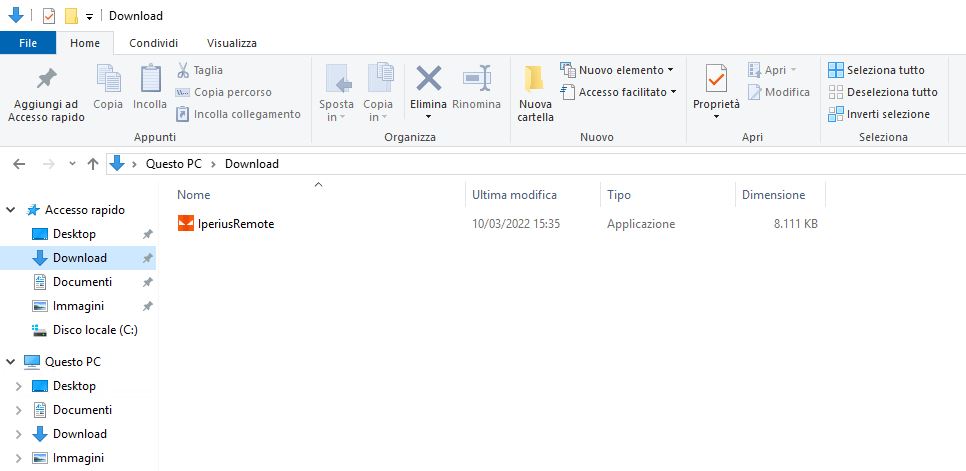Click the Aggiungi ad Accesso rapido pin icon
The image size is (966, 471).
click(x=46, y=79)
